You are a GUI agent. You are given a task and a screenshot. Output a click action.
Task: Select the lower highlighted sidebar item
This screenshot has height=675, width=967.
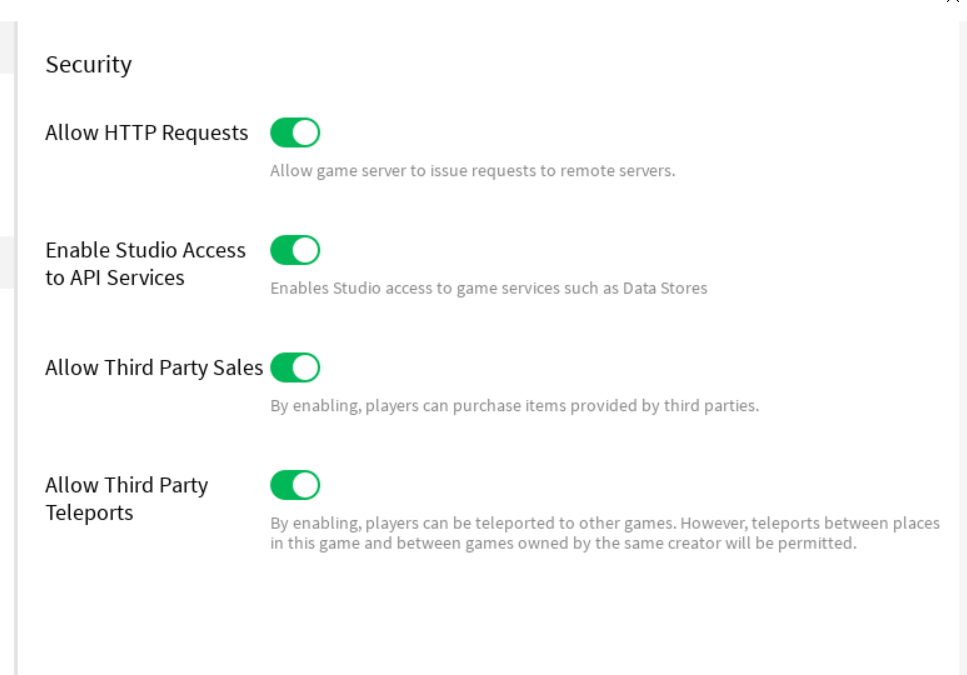6,263
